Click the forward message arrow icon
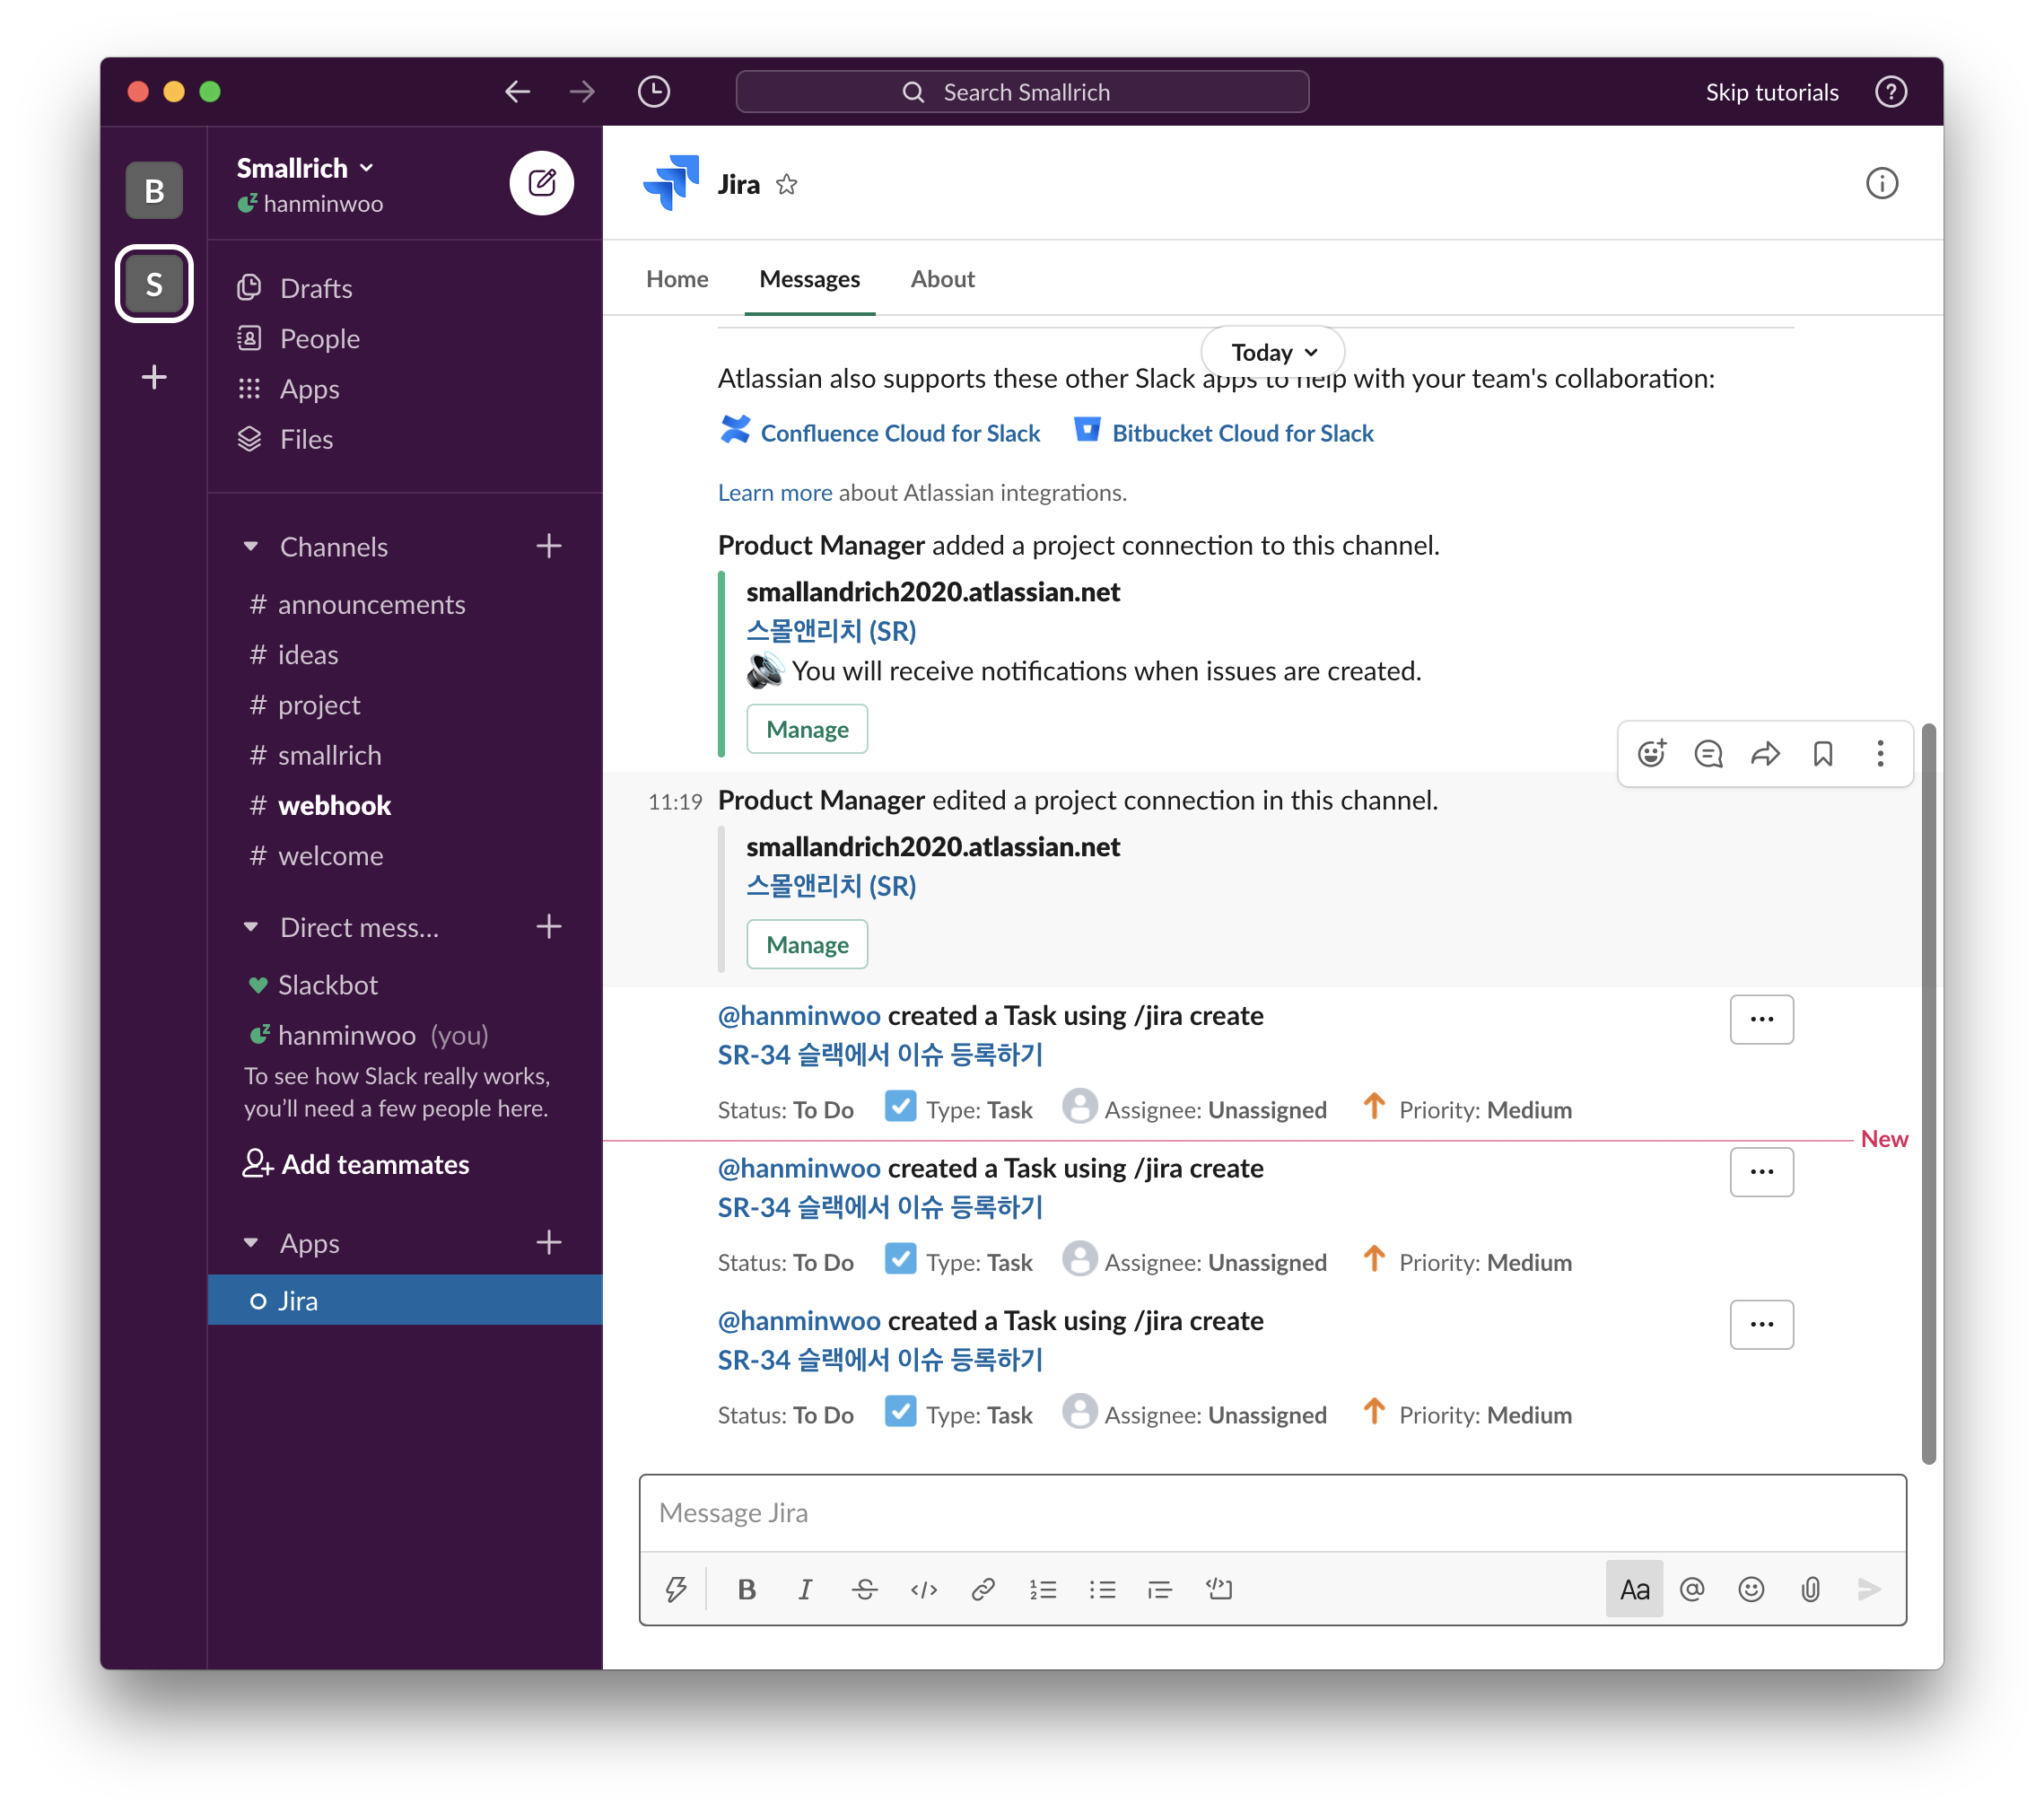 click(x=1765, y=753)
